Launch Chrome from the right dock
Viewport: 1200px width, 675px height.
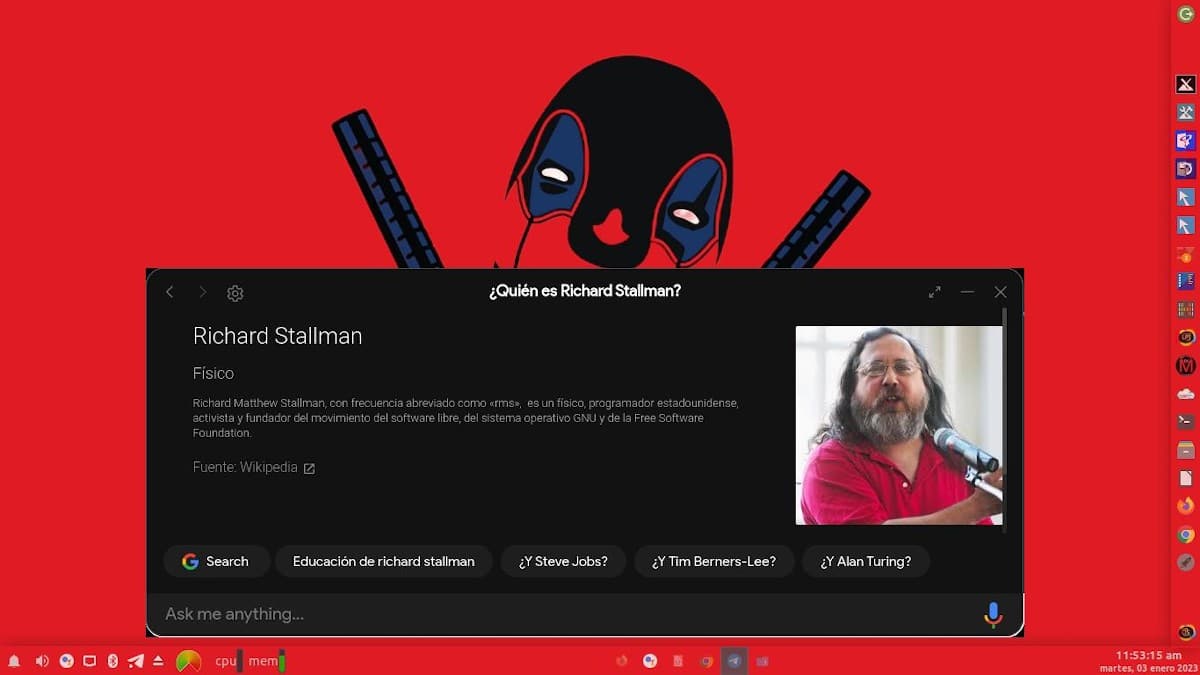1186,535
